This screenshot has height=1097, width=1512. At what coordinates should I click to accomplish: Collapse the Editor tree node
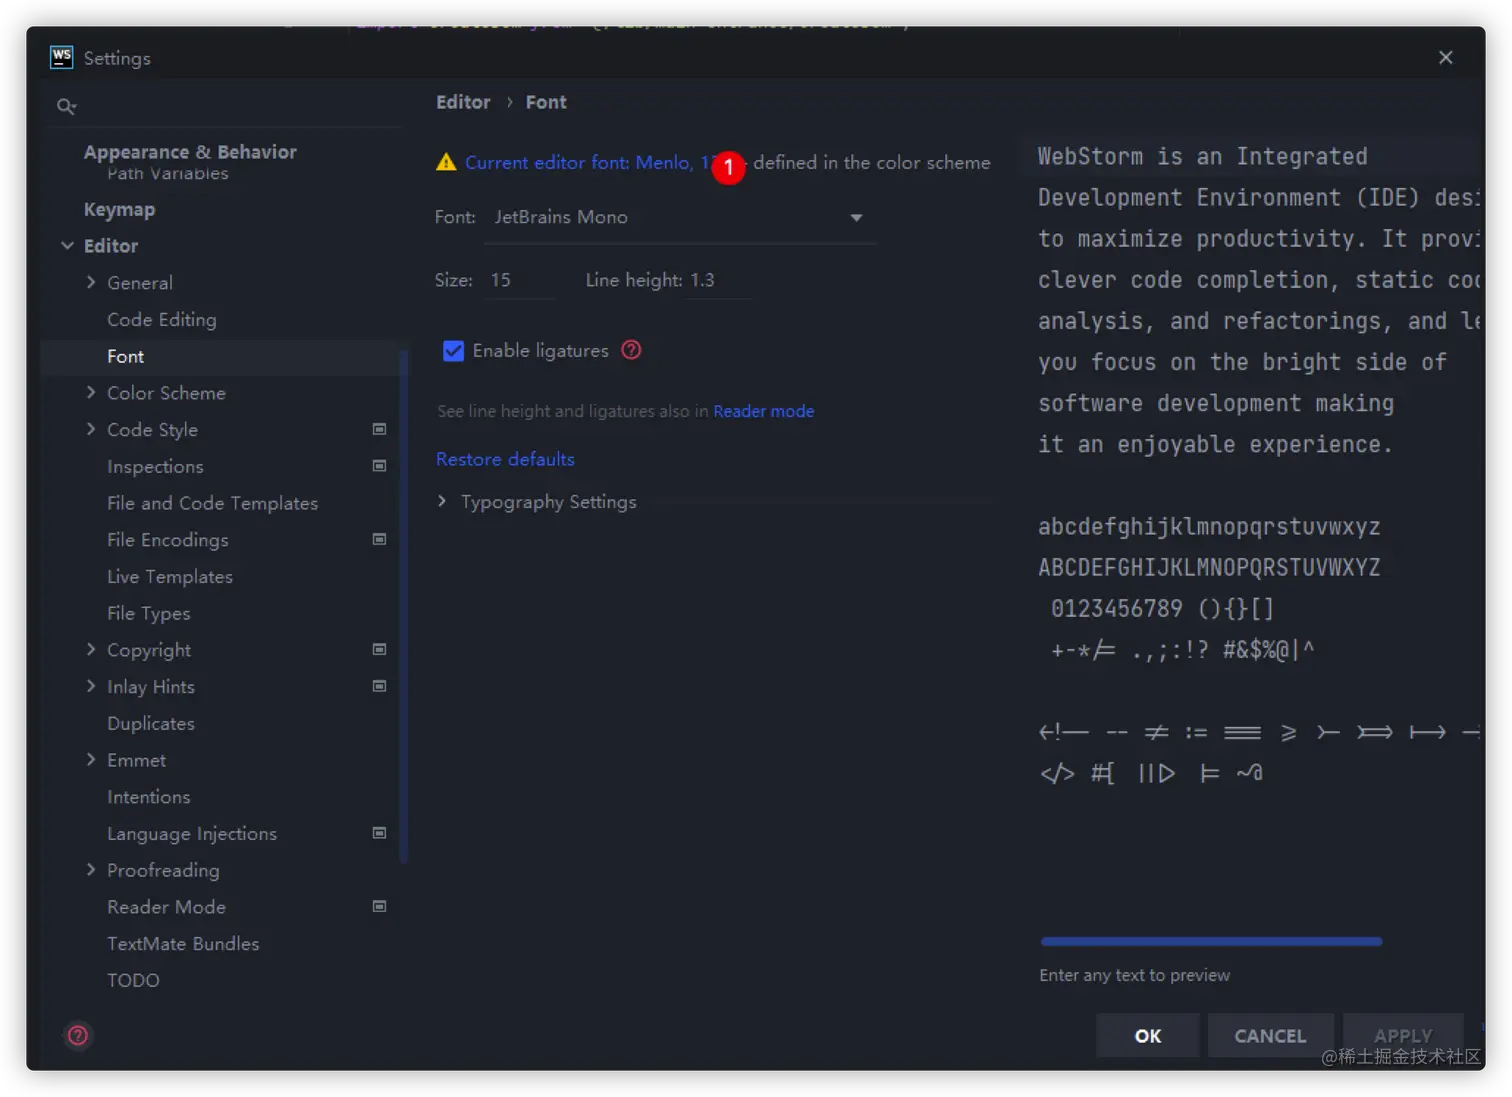[x=67, y=246]
